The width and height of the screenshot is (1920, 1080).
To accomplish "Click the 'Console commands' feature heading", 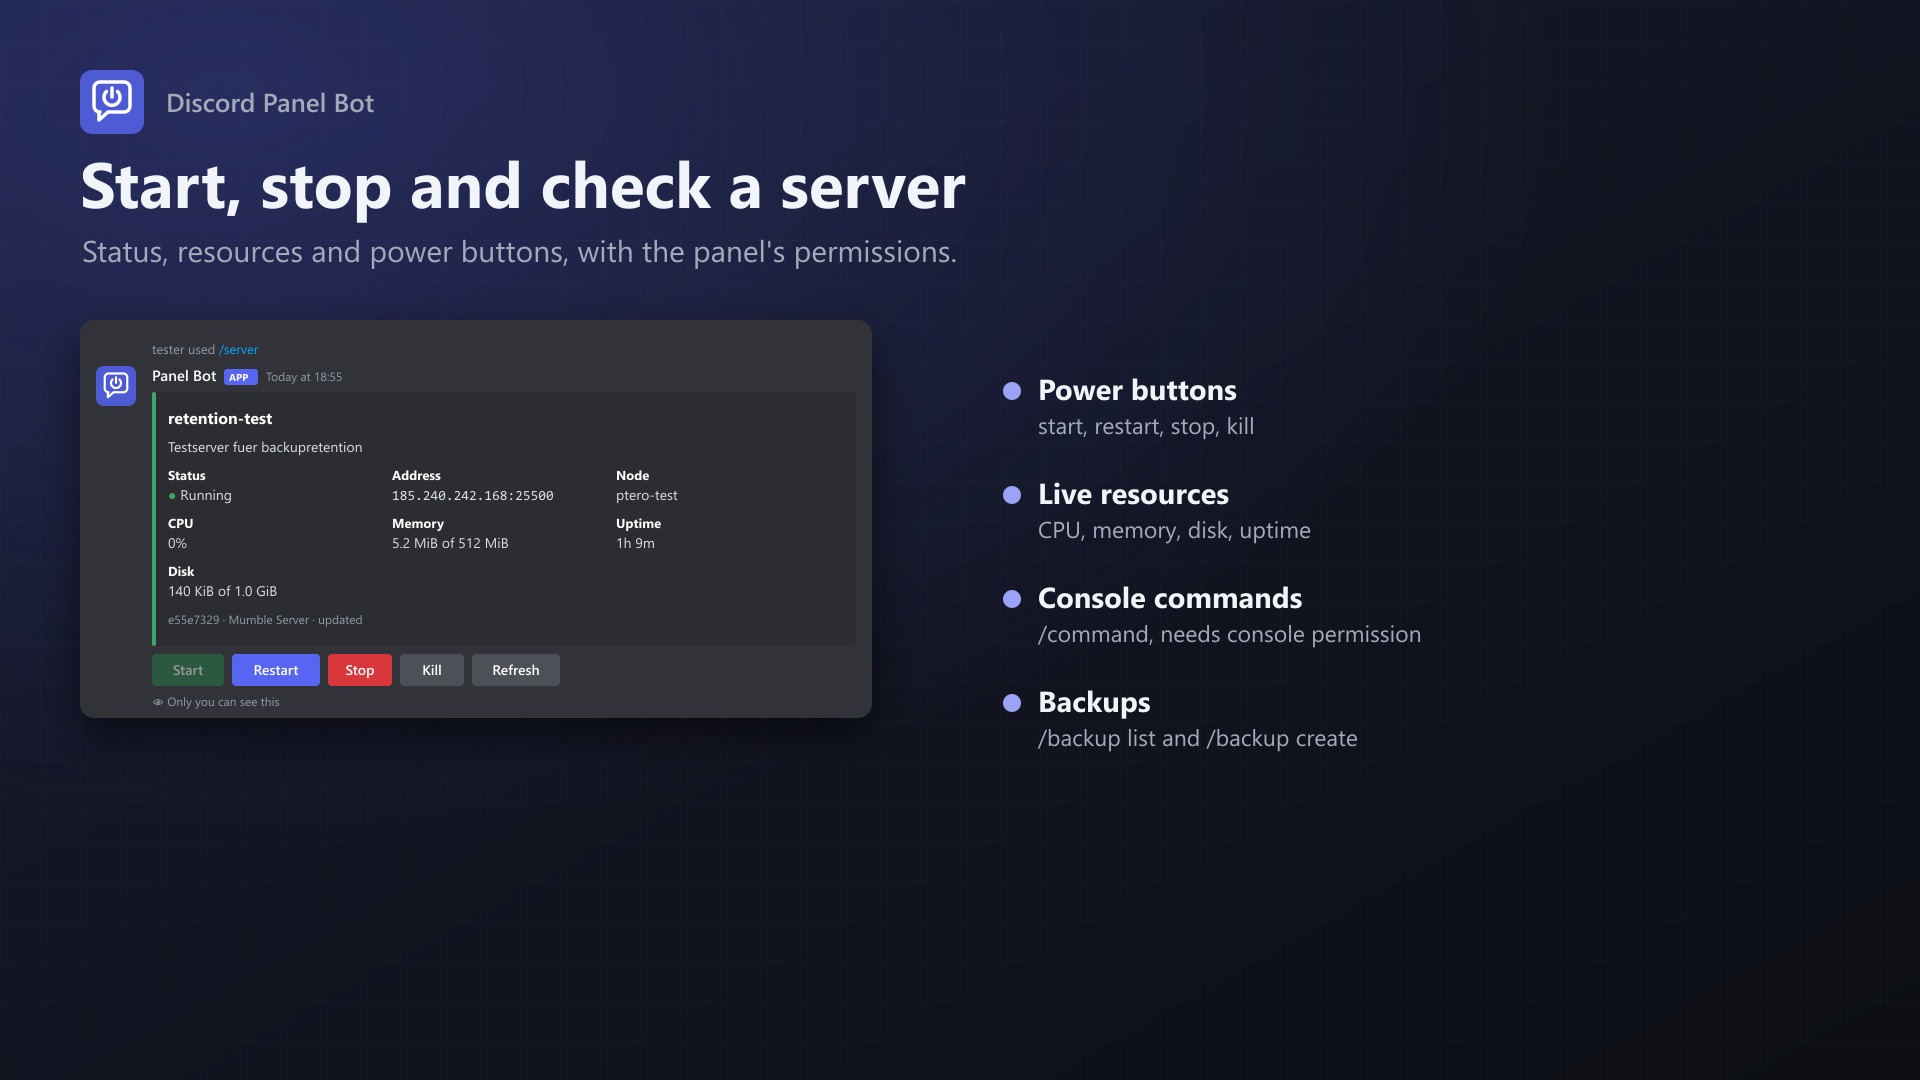I will click(x=1170, y=598).
